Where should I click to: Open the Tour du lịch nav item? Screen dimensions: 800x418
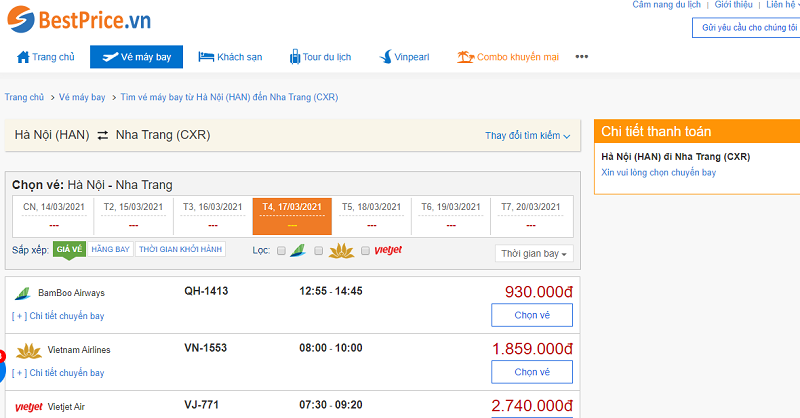tap(320, 57)
